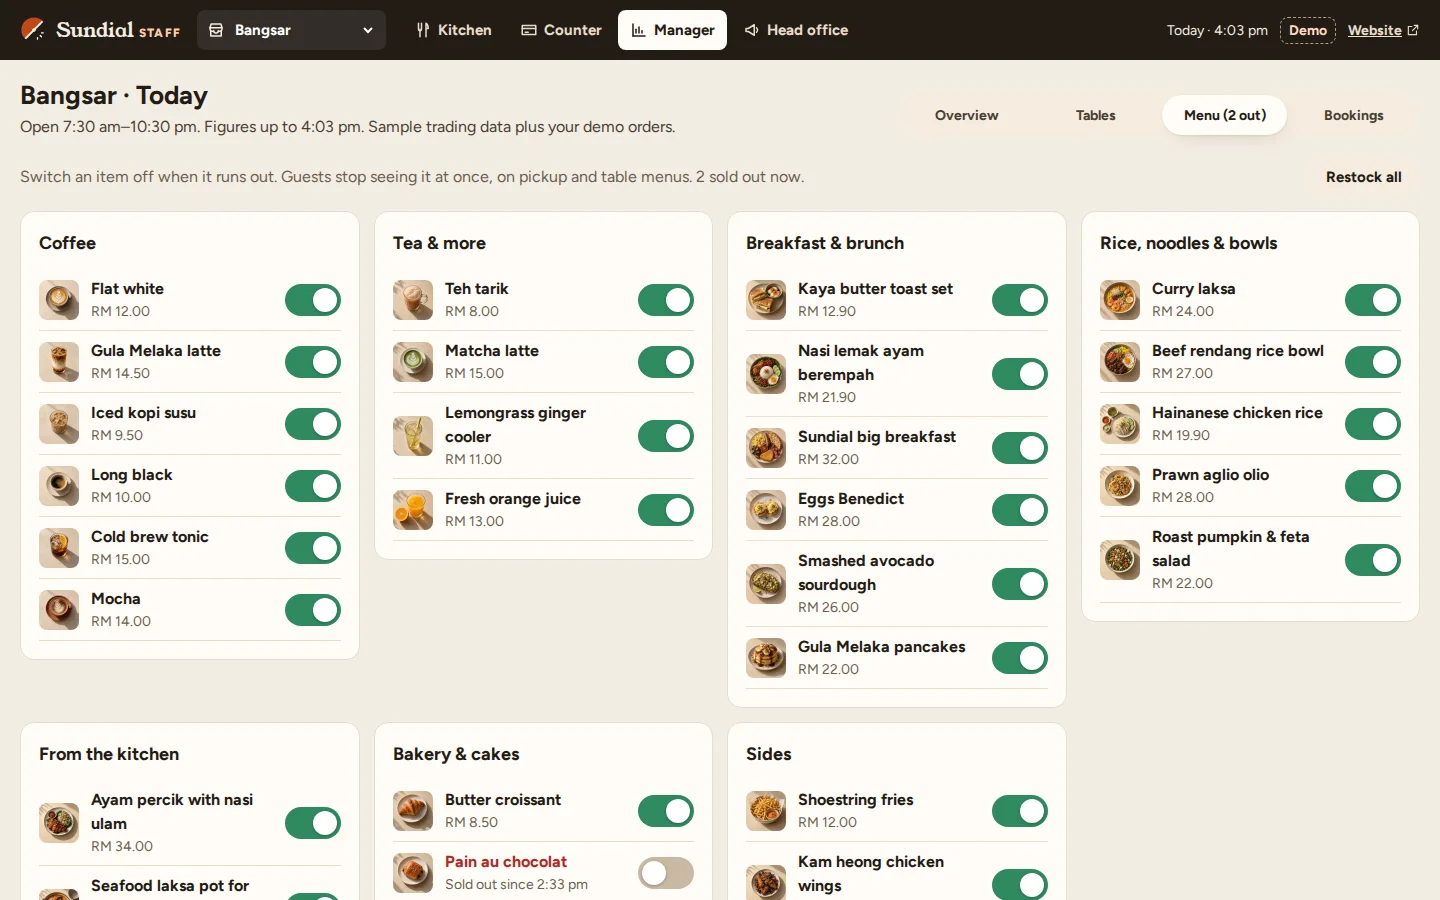Image resolution: width=1440 pixels, height=900 pixels.
Task: Switch off Flat white availability
Action: click(313, 300)
